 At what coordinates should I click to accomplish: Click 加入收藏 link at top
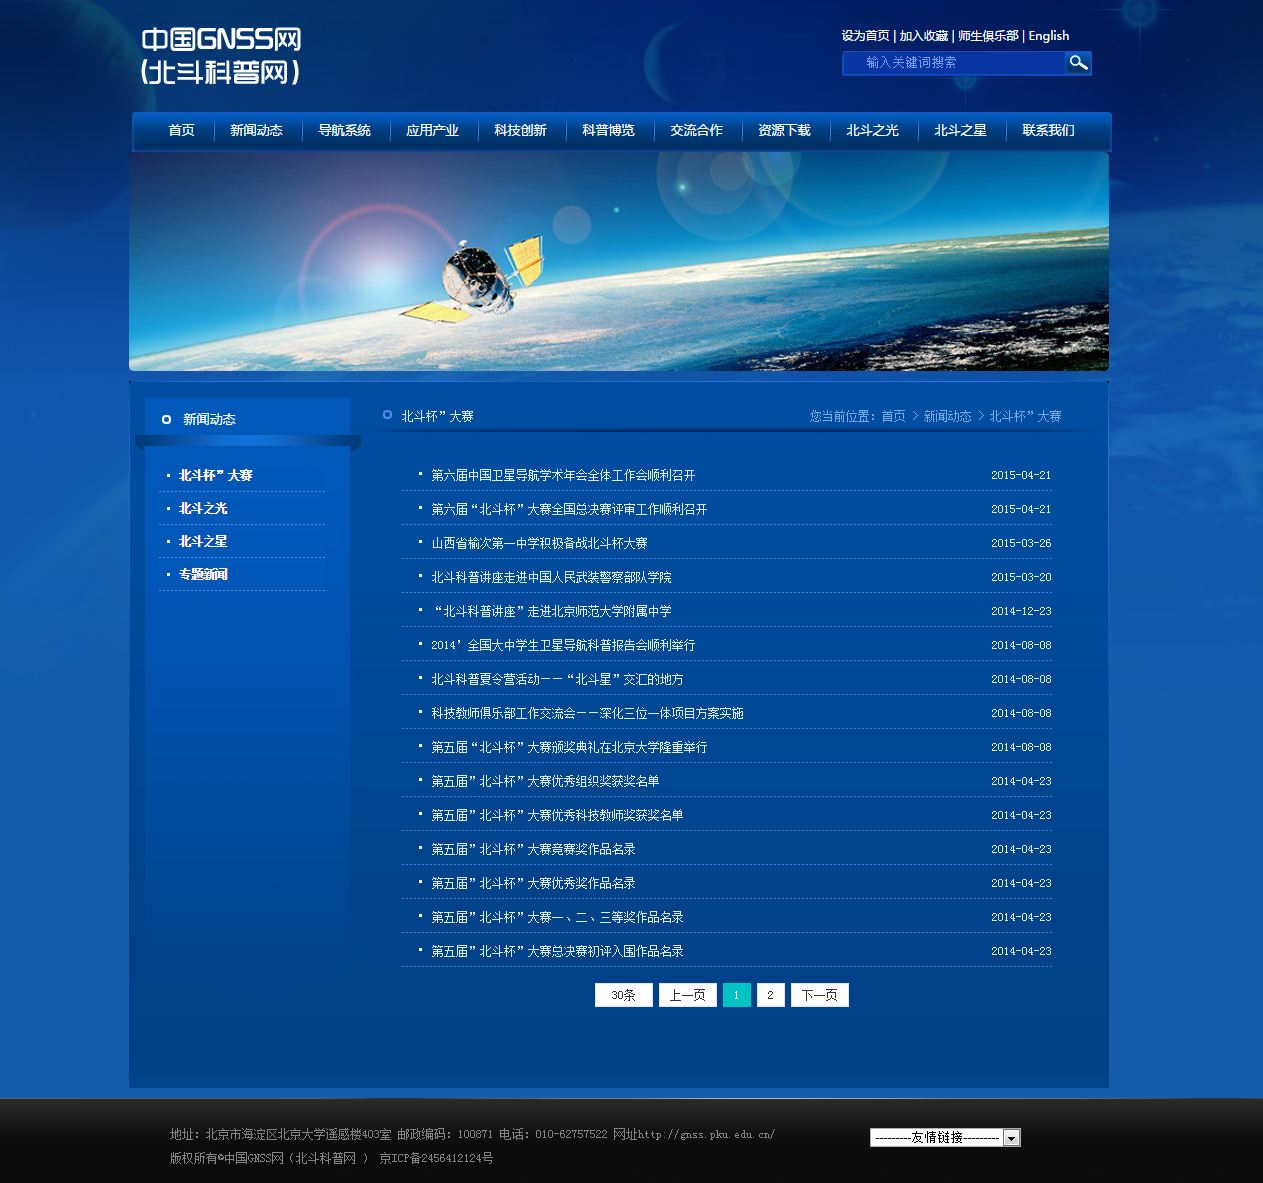pos(923,36)
